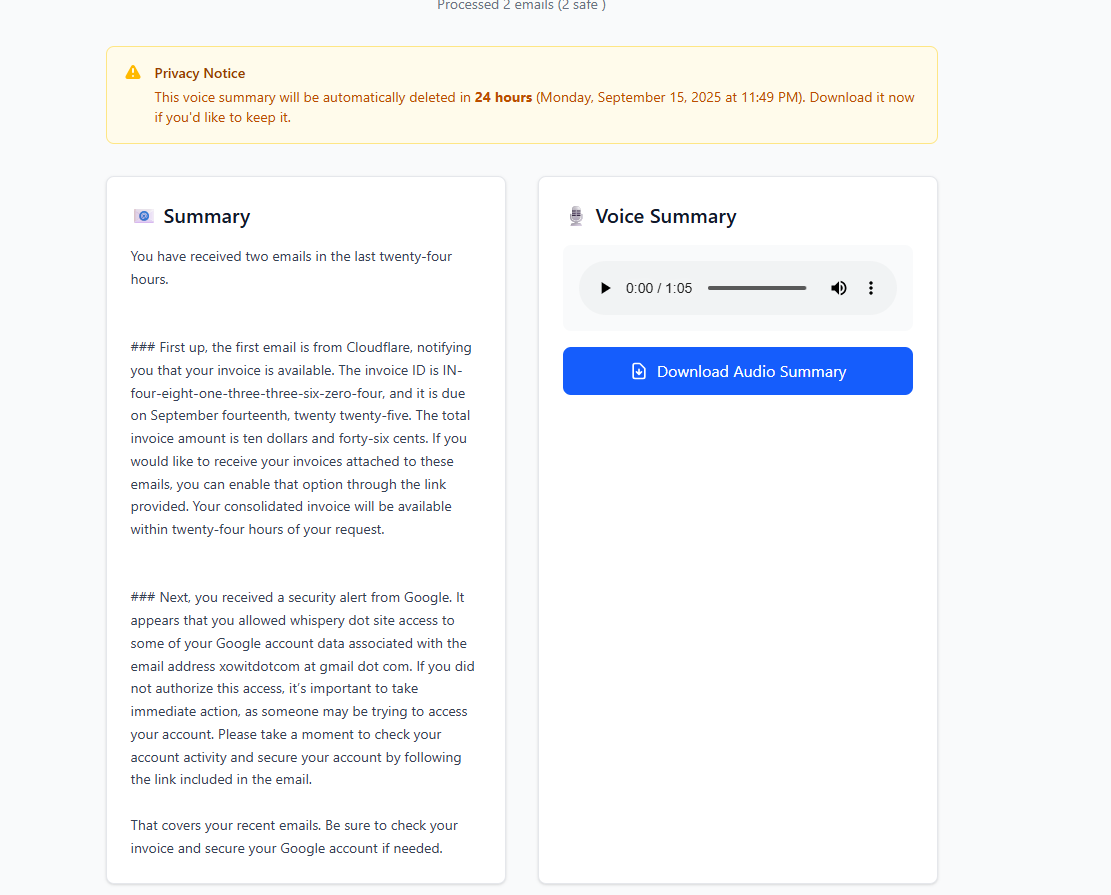Mute the audio player volume
Image resolution: width=1111 pixels, height=895 pixels.
838,288
